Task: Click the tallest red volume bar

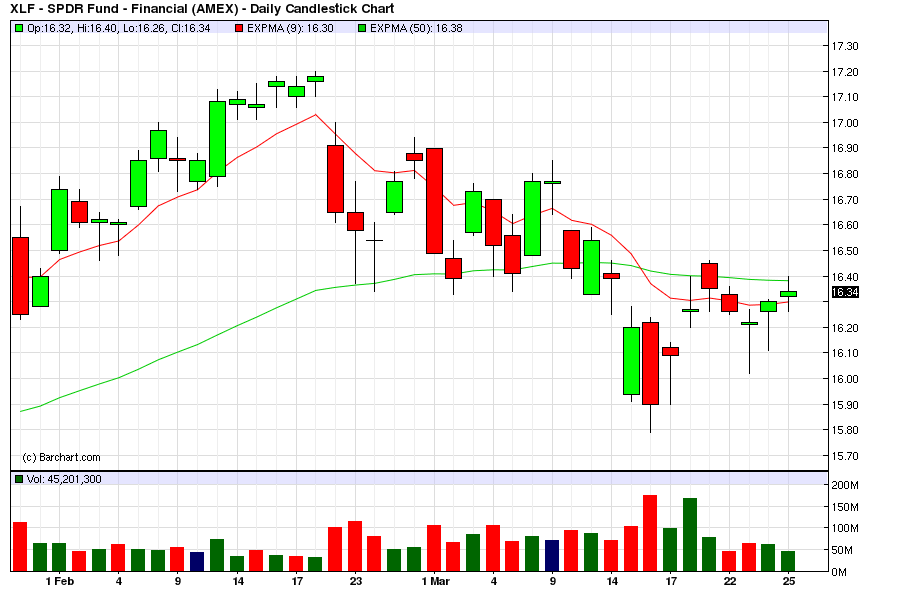Action: [x=650, y=533]
